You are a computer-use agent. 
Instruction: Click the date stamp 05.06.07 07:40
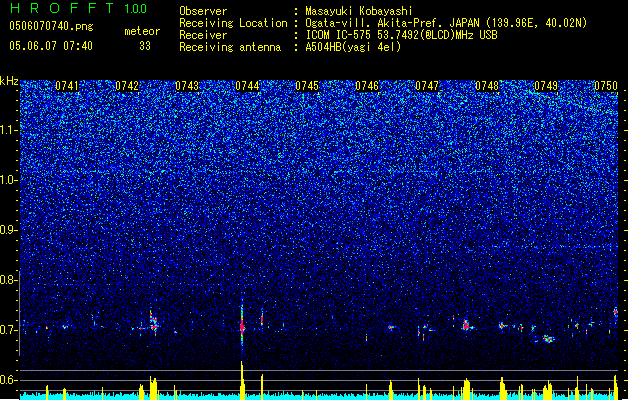[51, 46]
